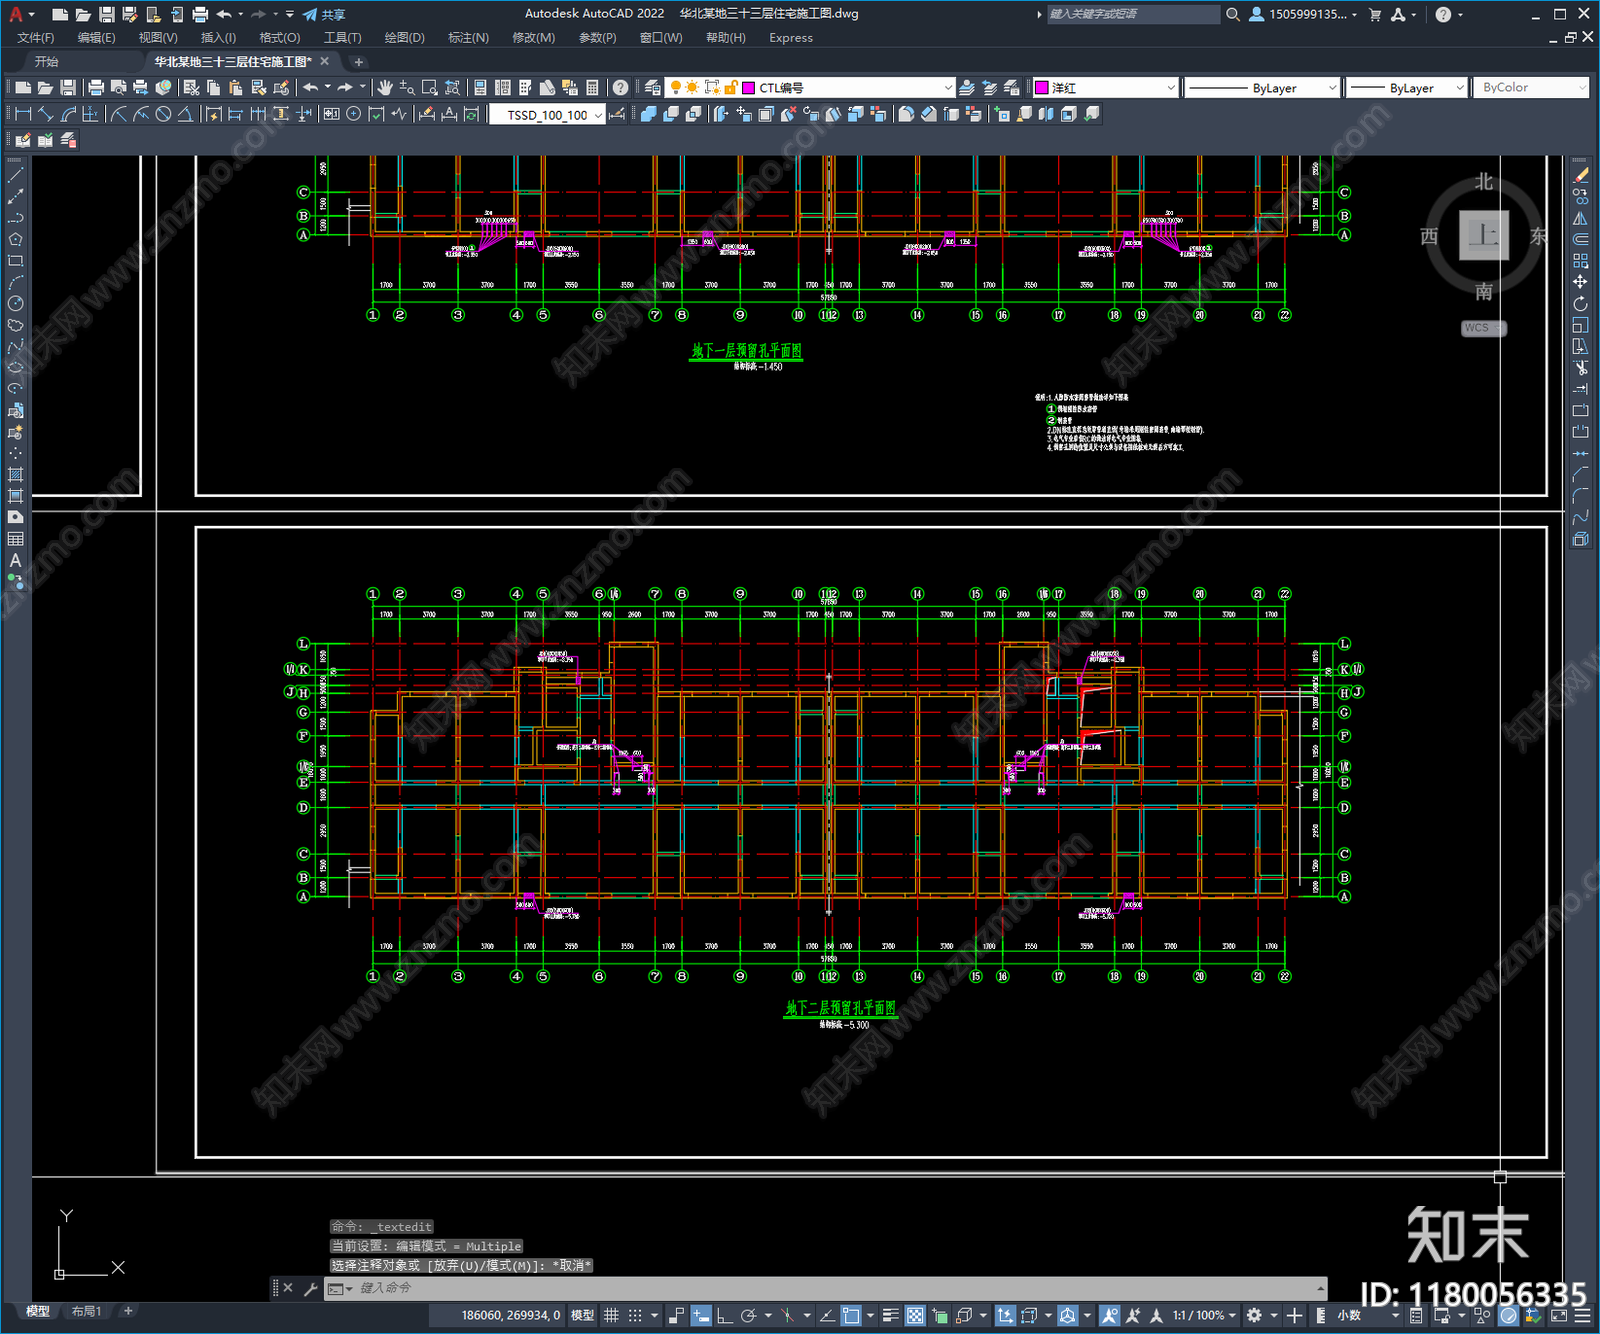Image resolution: width=1600 pixels, height=1334 pixels.
Task: Click the Plot printer icon
Action: coord(96,88)
